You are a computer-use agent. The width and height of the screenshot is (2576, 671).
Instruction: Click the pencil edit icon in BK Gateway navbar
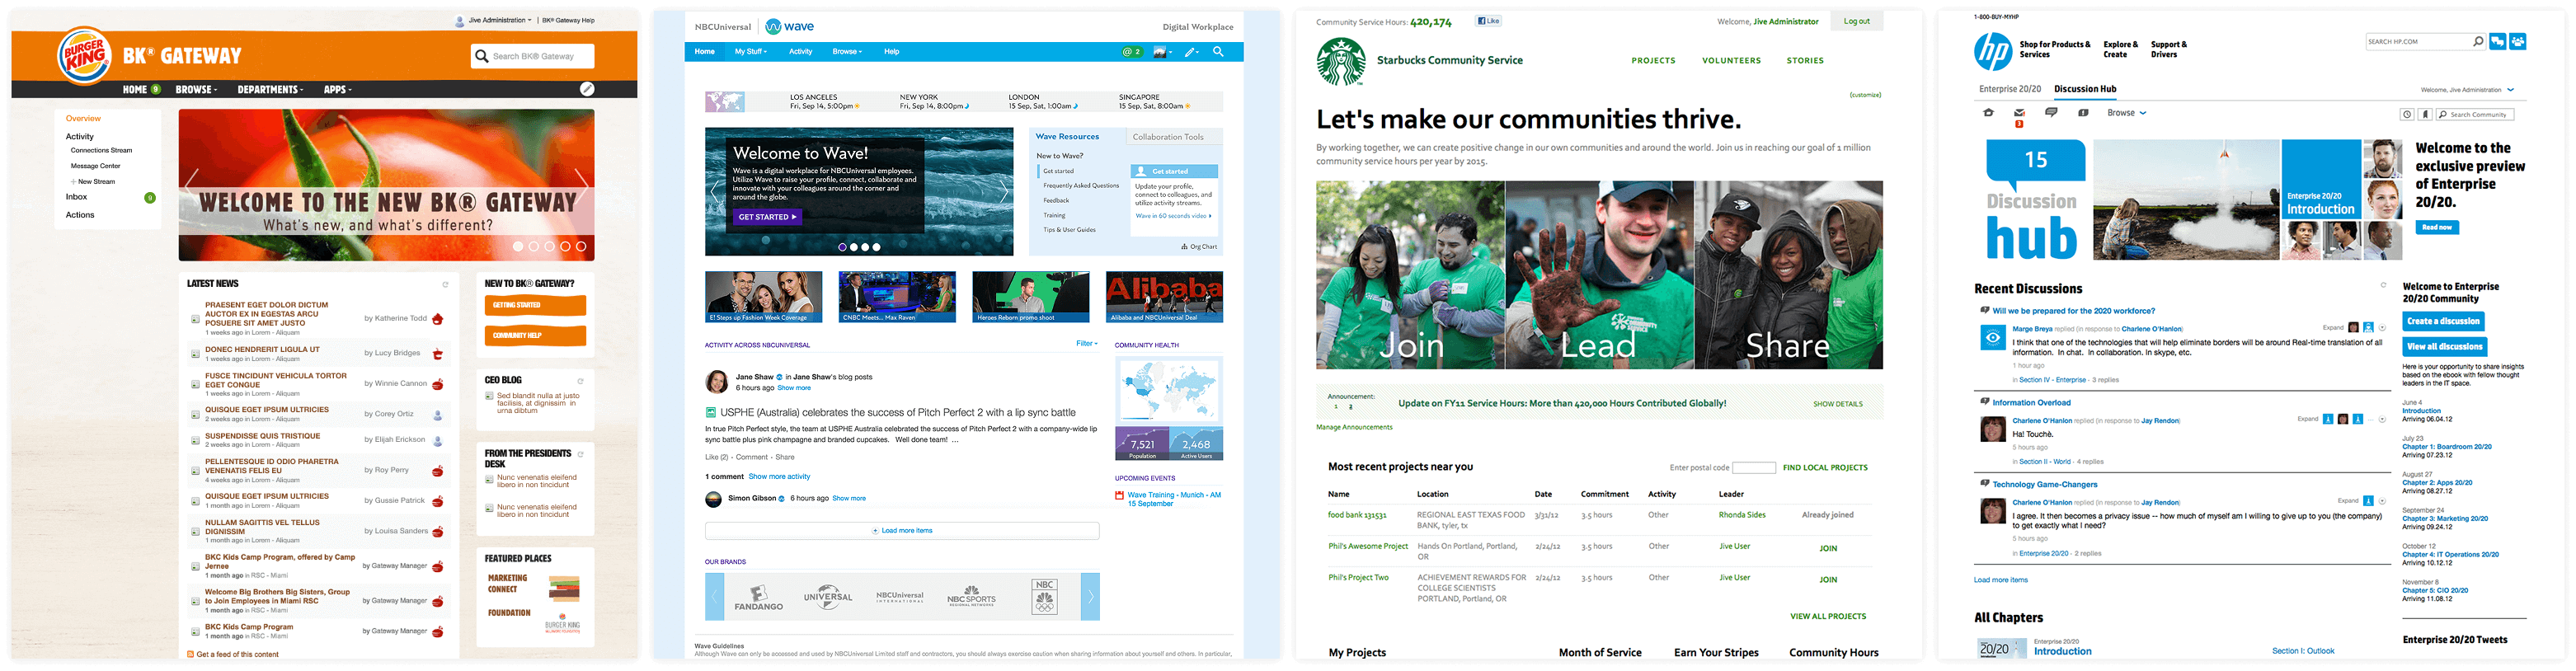click(587, 89)
